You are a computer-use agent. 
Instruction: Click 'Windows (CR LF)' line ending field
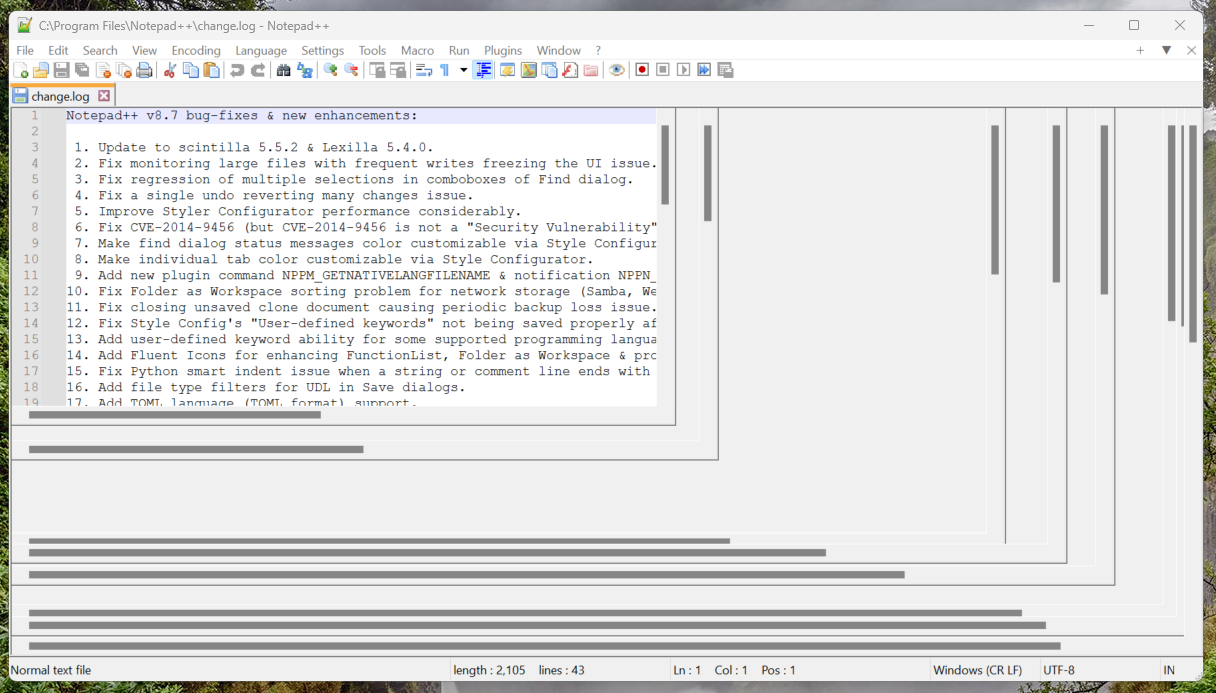coord(977,670)
